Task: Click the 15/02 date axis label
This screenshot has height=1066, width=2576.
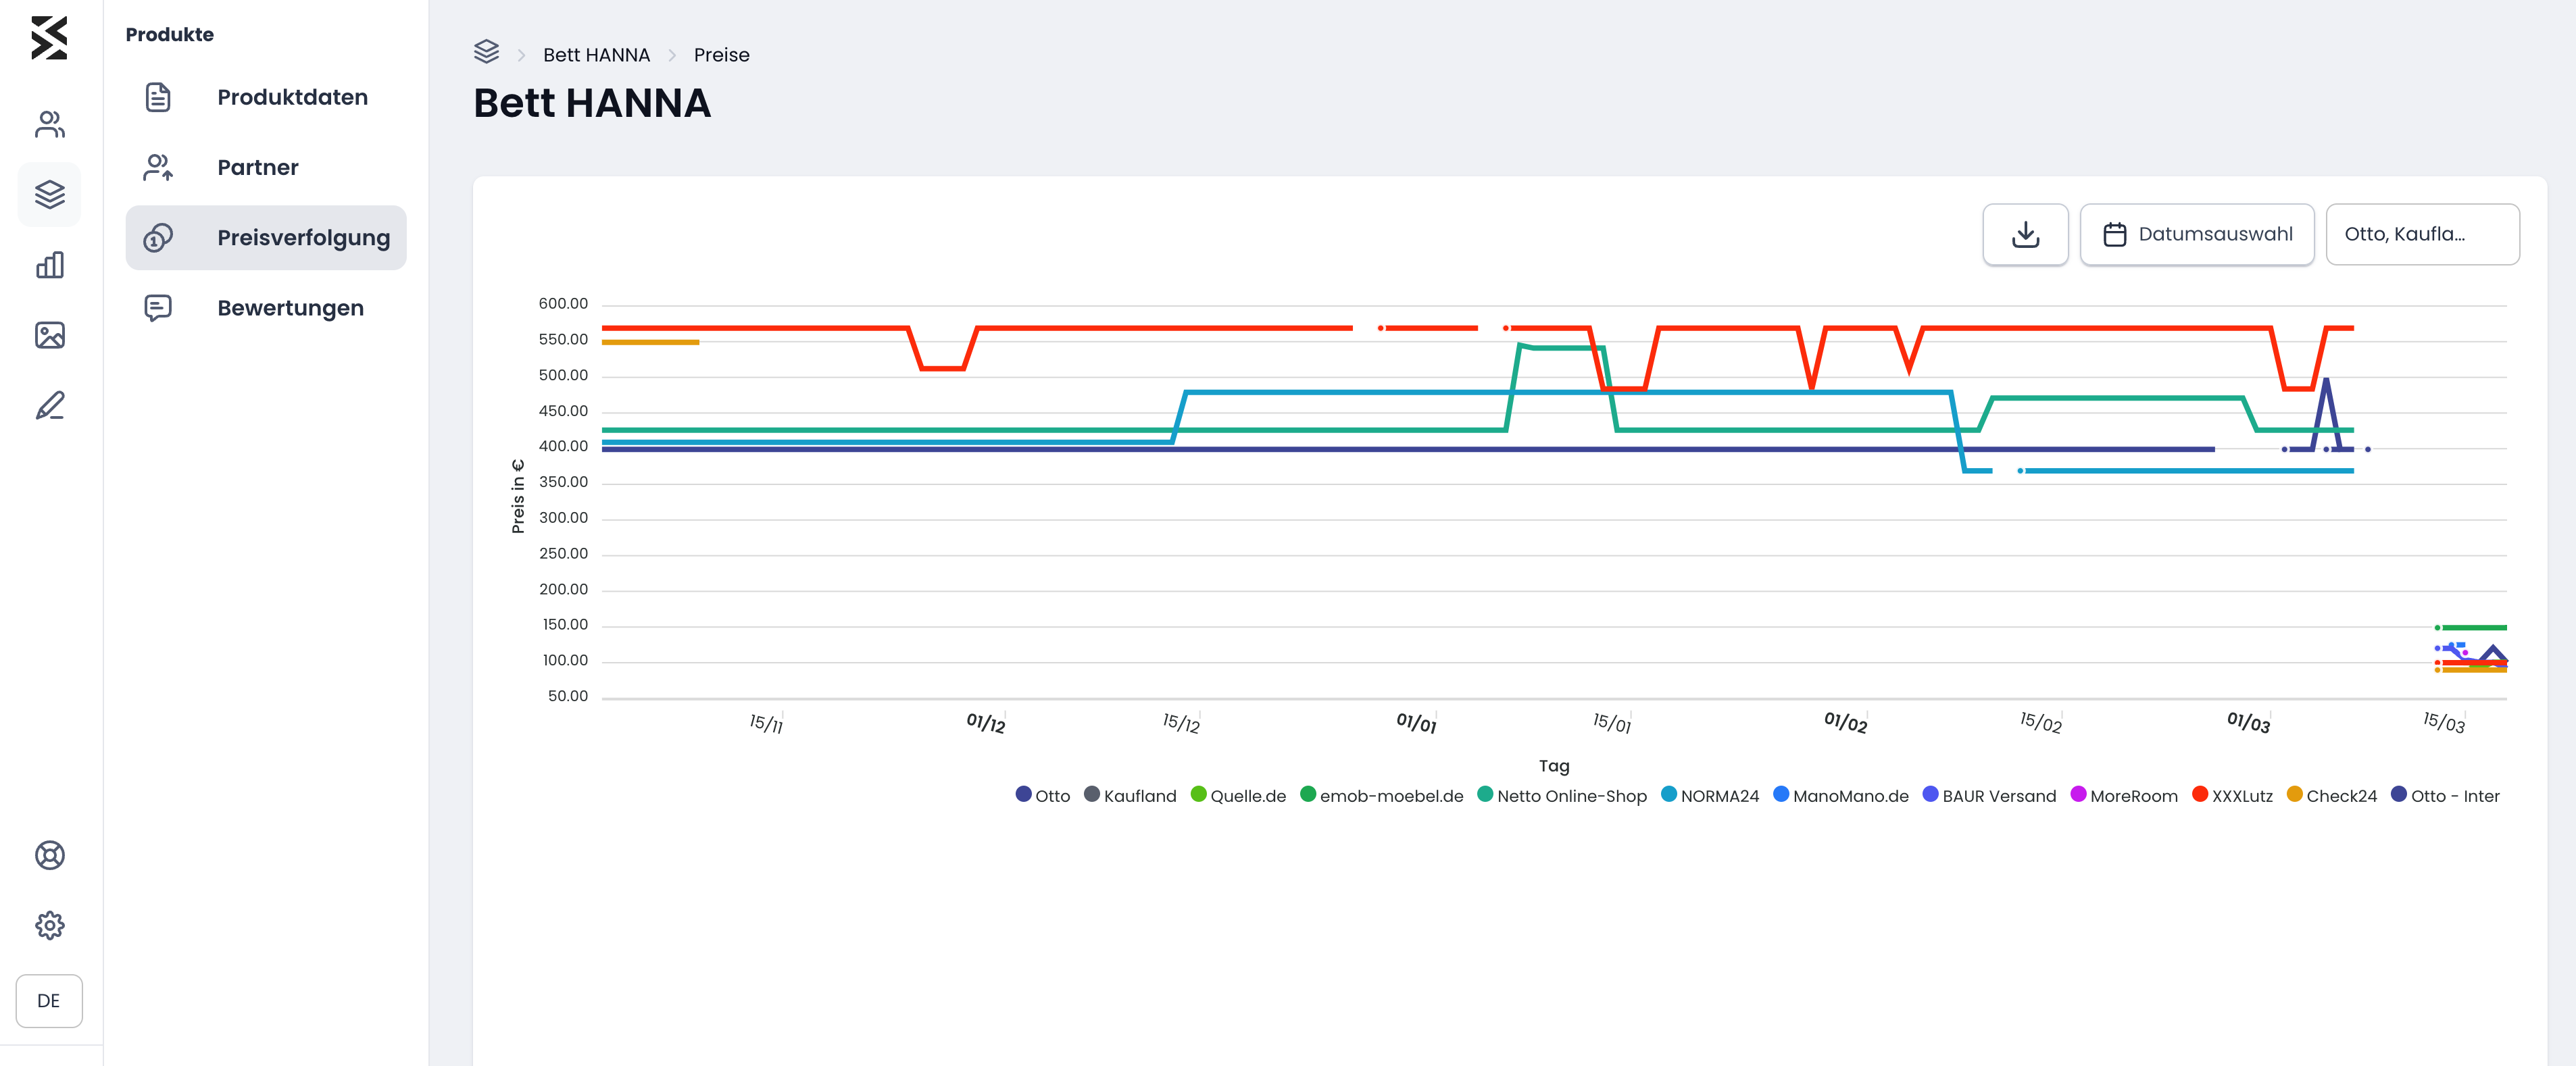Action: [2040, 723]
